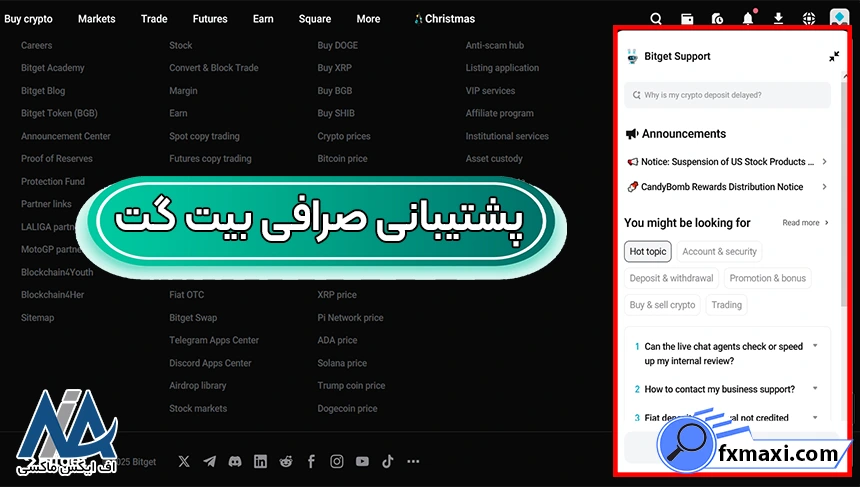
Task: Open the Trump coin price link
Action: coord(352,386)
